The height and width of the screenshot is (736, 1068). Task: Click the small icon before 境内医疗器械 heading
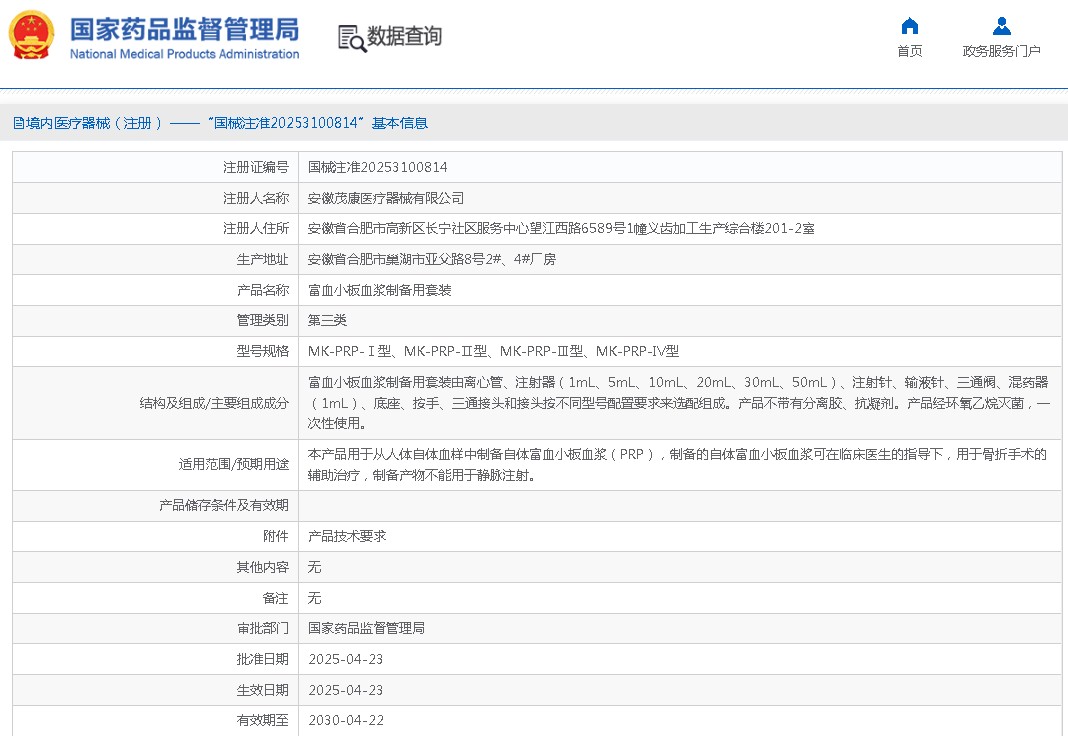(x=18, y=123)
